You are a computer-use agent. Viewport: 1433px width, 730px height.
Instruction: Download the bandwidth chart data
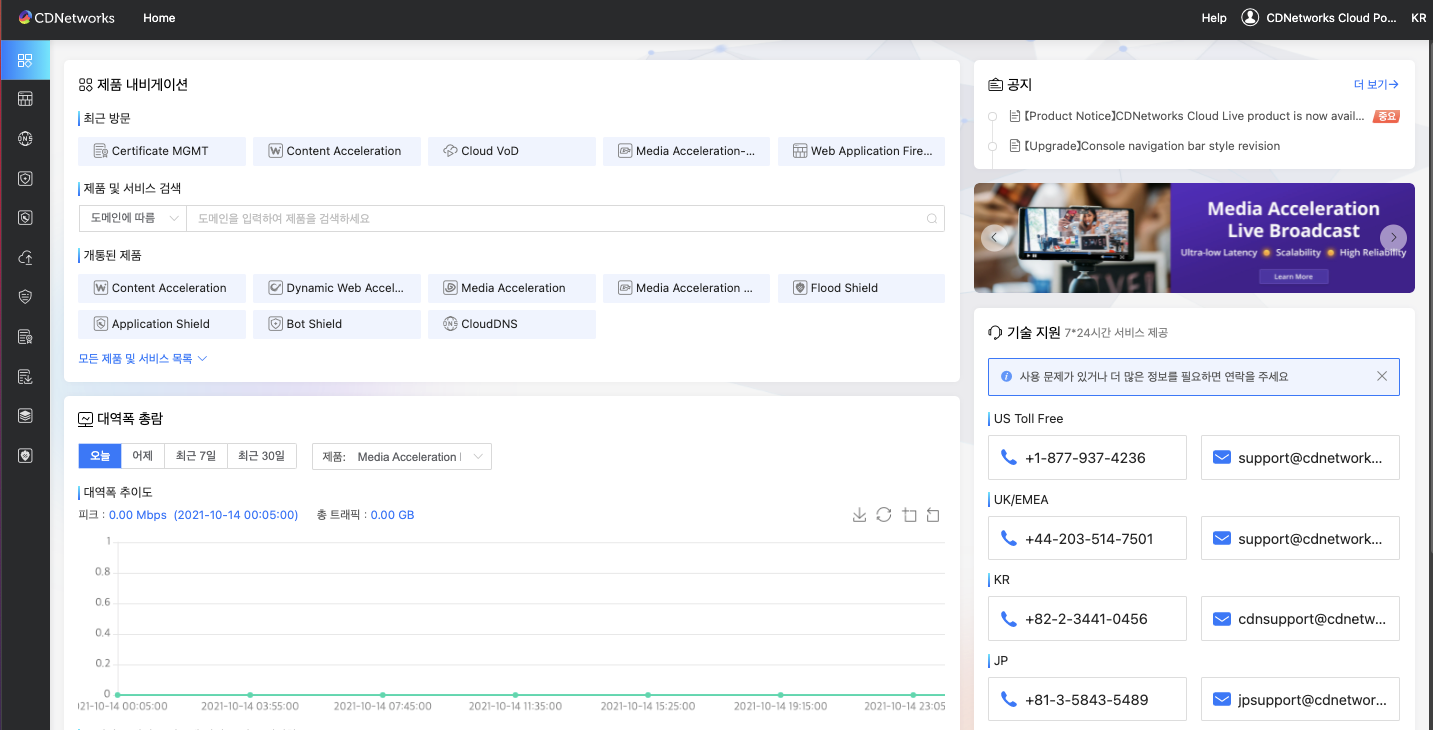859,514
